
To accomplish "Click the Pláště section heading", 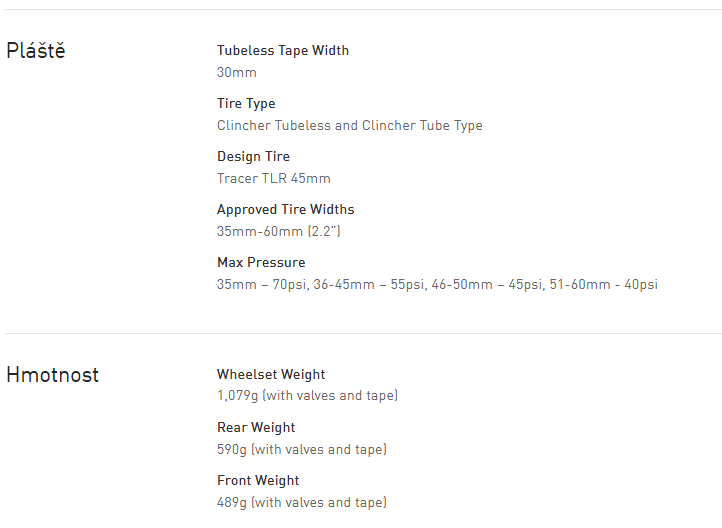I will (x=36, y=51).
